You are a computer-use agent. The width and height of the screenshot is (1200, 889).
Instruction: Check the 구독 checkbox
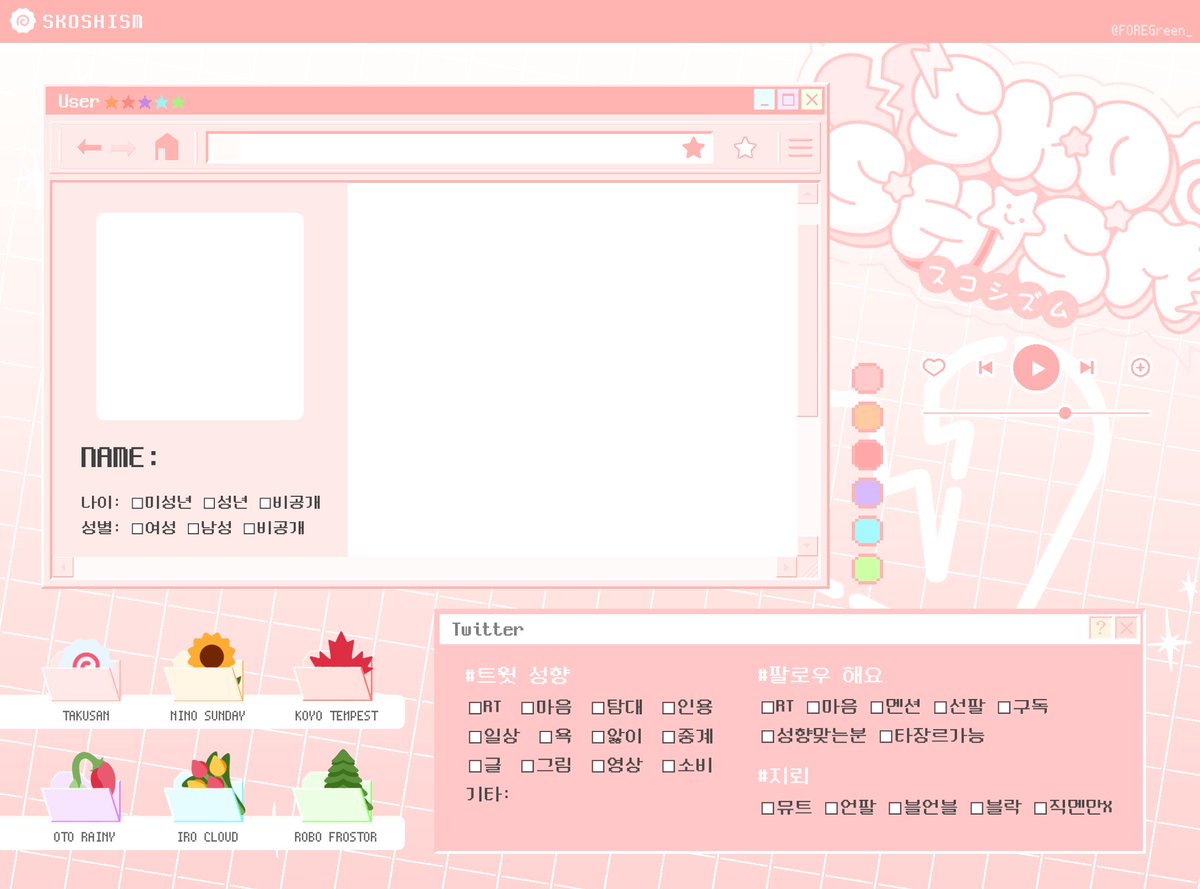[1005, 707]
